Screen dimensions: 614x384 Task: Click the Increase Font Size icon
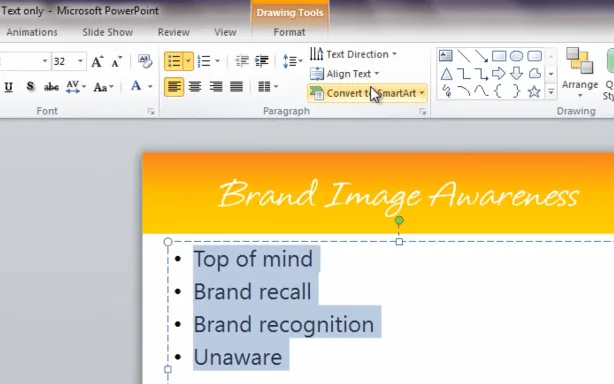[97, 61]
